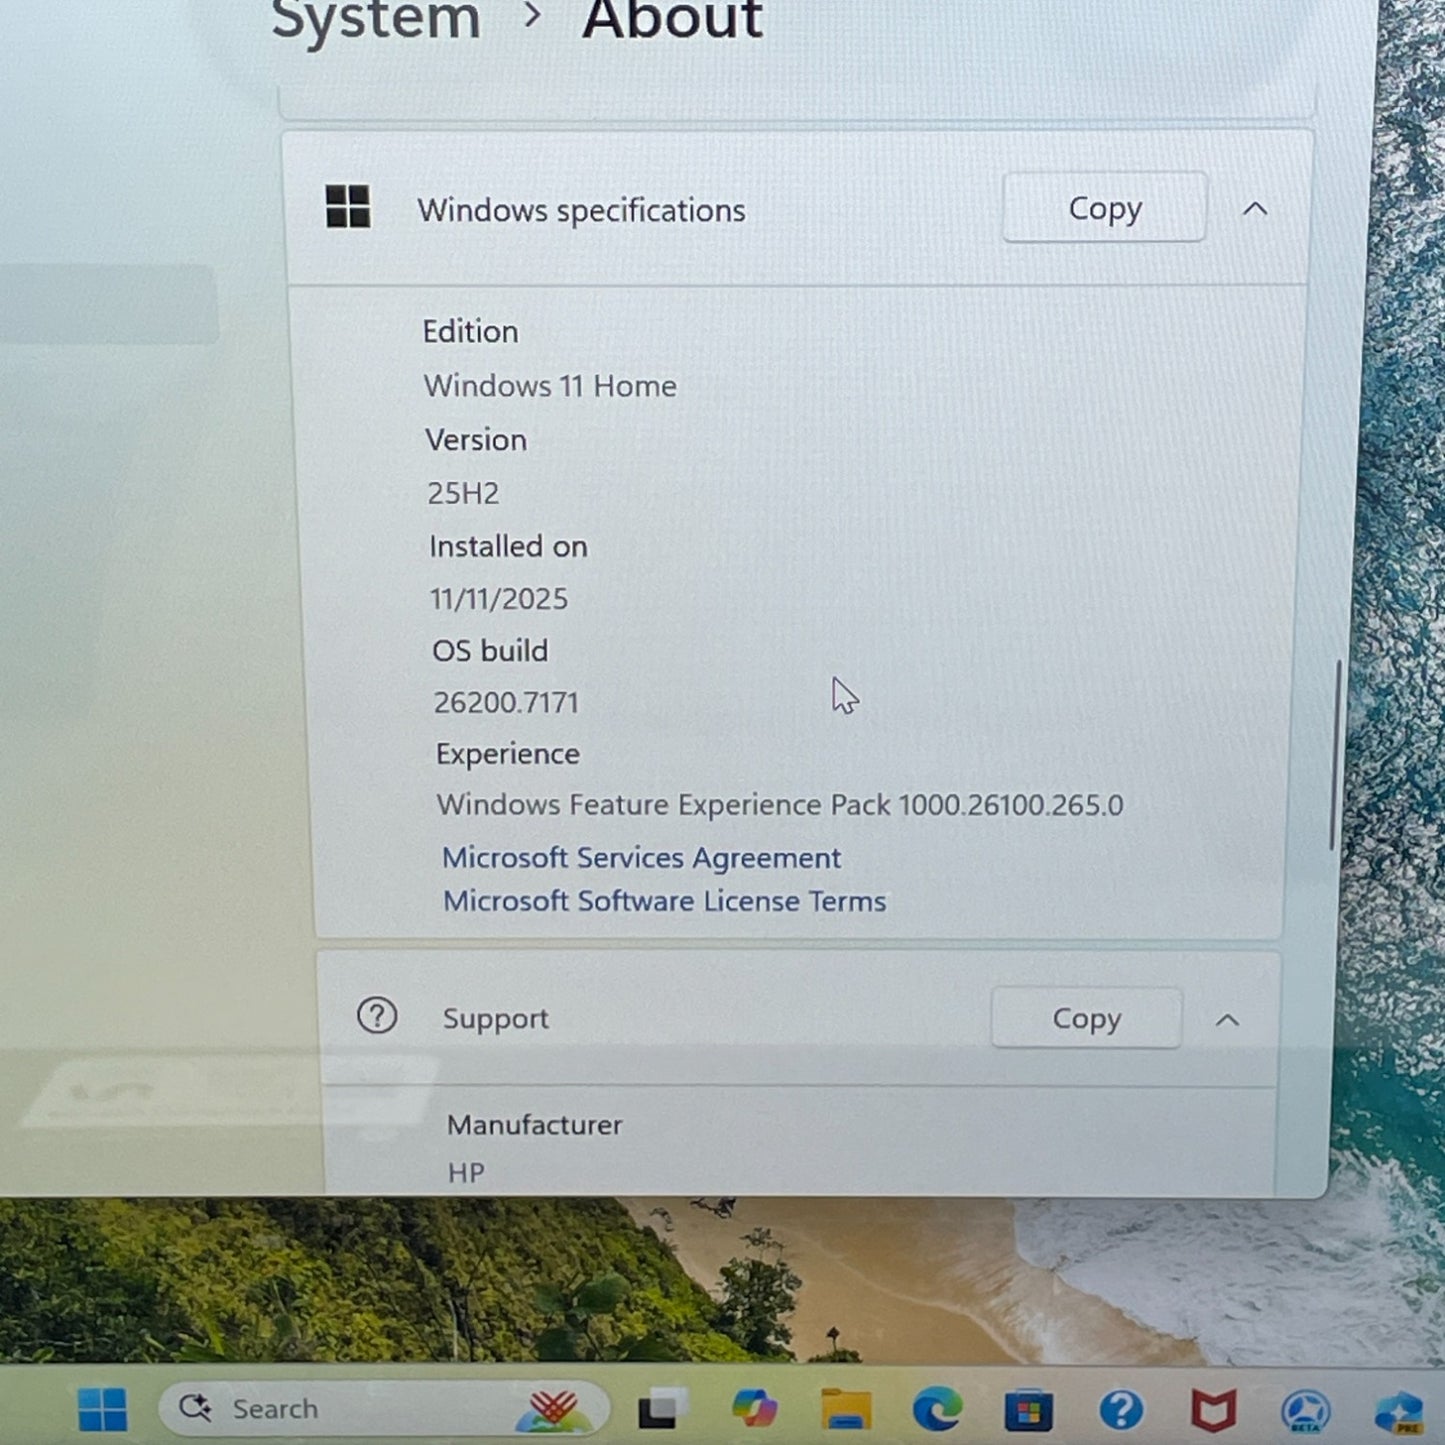The width and height of the screenshot is (1445, 1445).
Task: Launch Microsoft Copilot from the taskbar
Action: tap(754, 1410)
